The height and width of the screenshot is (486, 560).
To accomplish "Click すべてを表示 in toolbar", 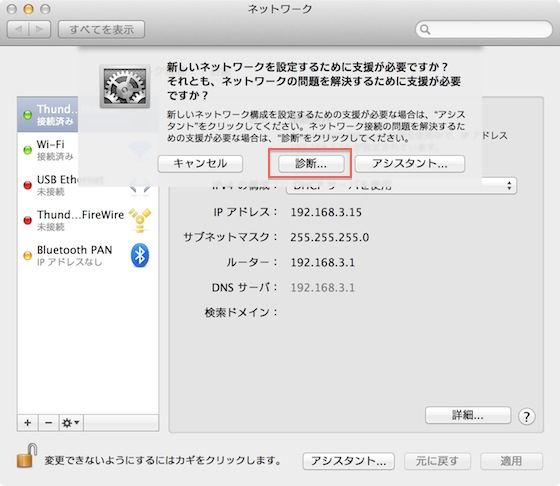I will pyautogui.click(x=101, y=29).
